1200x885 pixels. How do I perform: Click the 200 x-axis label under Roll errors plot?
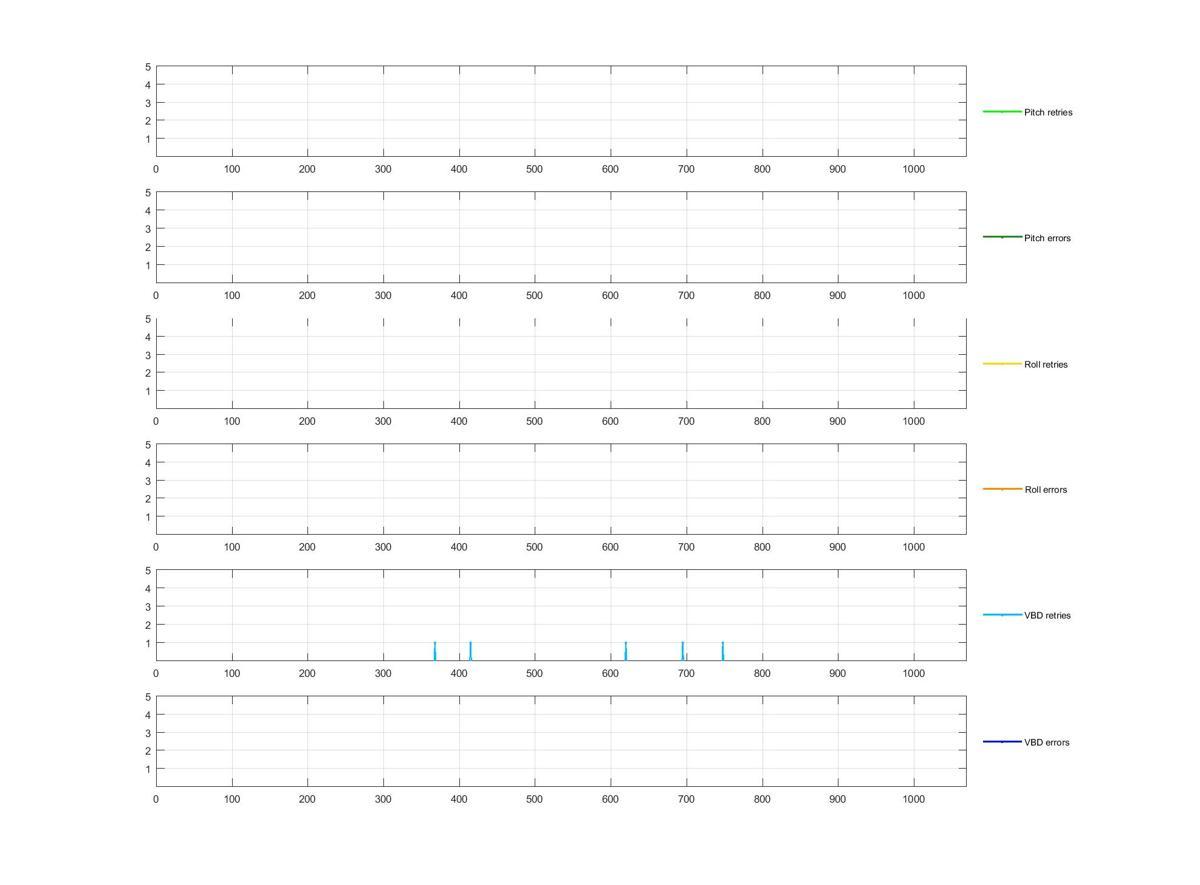(307, 548)
